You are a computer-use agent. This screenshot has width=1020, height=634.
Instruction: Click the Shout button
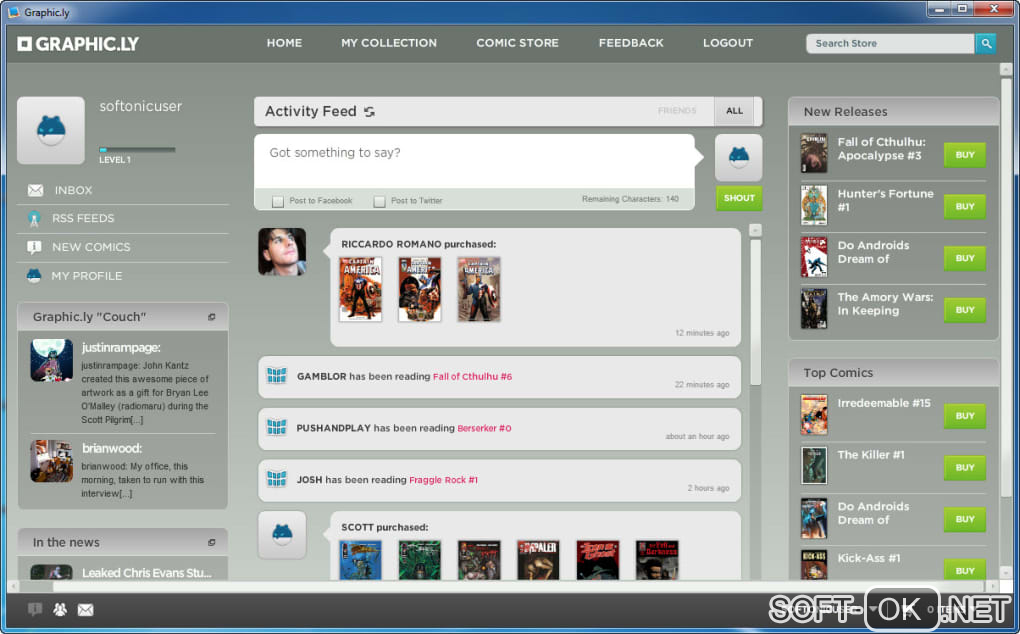coord(739,198)
